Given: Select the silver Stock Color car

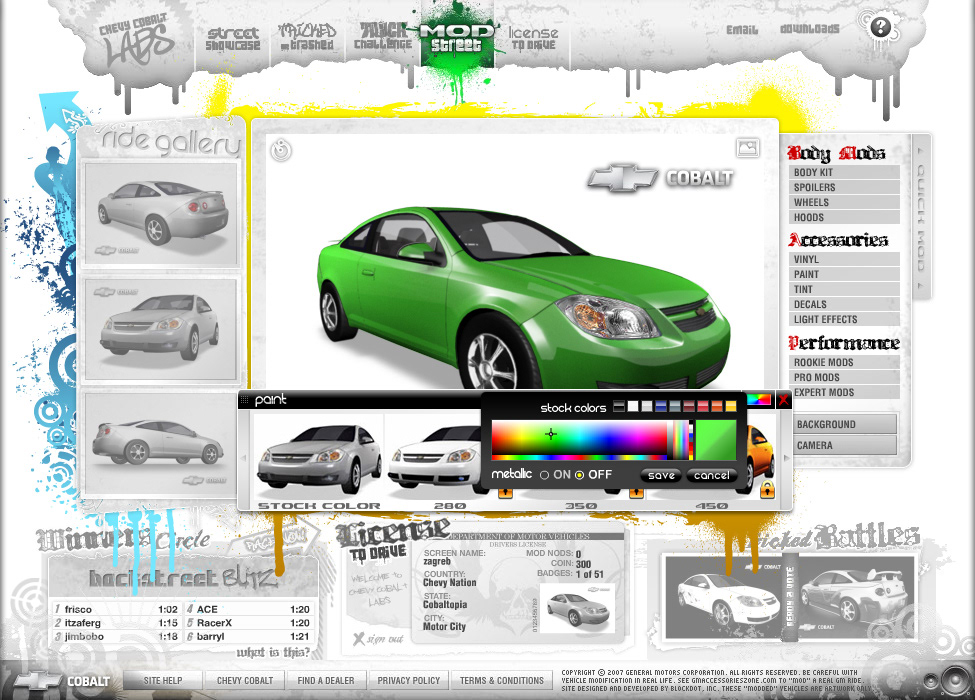Looking at the screenshot, I should pyautogui.click(x=318, y=458).
